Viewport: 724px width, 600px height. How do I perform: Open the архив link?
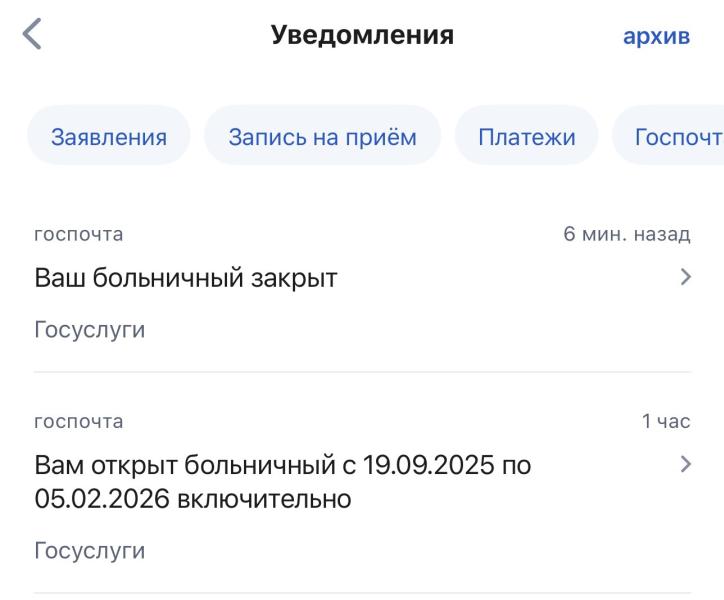coord(656,37)
